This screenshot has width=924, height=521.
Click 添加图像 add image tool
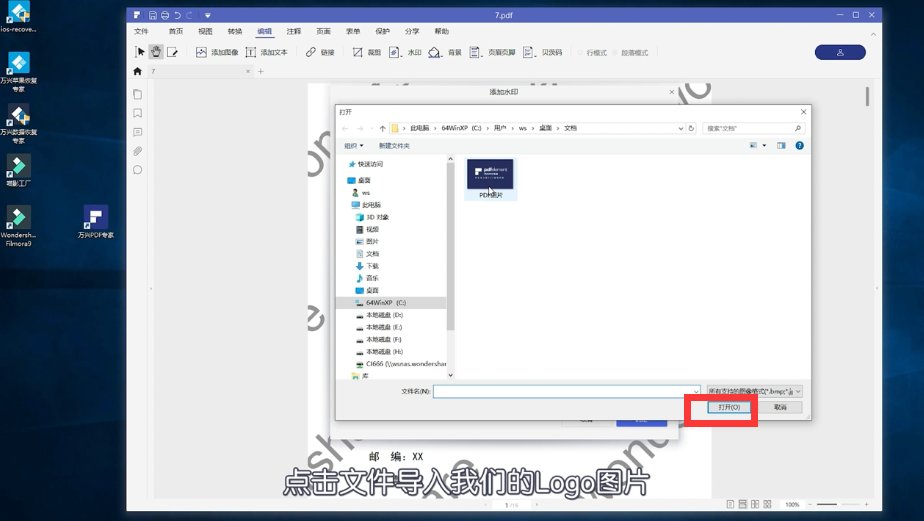(x=217, y=52)
